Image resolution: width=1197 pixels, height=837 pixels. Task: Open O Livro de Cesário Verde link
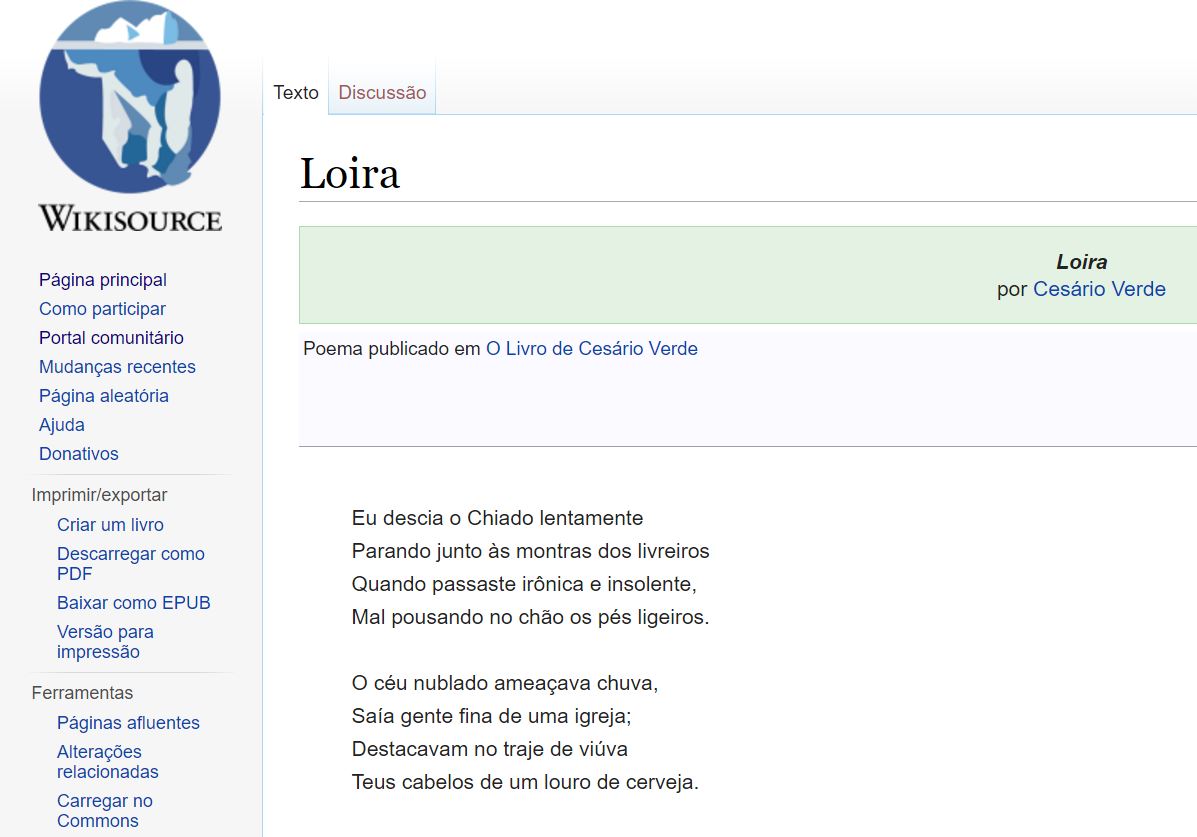coord(592,348)
